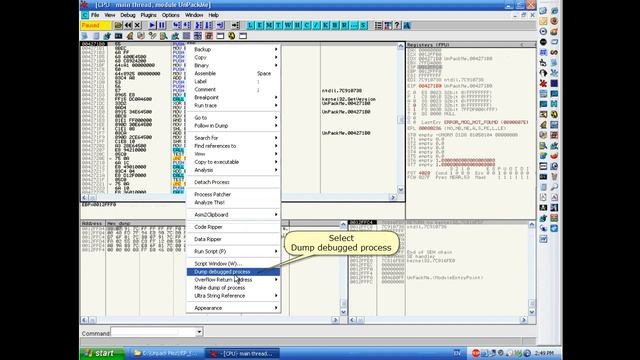This screenshot has width=640, height=360.
Task: Click the Trace over toolbar icon
Action: pos(209,25)
